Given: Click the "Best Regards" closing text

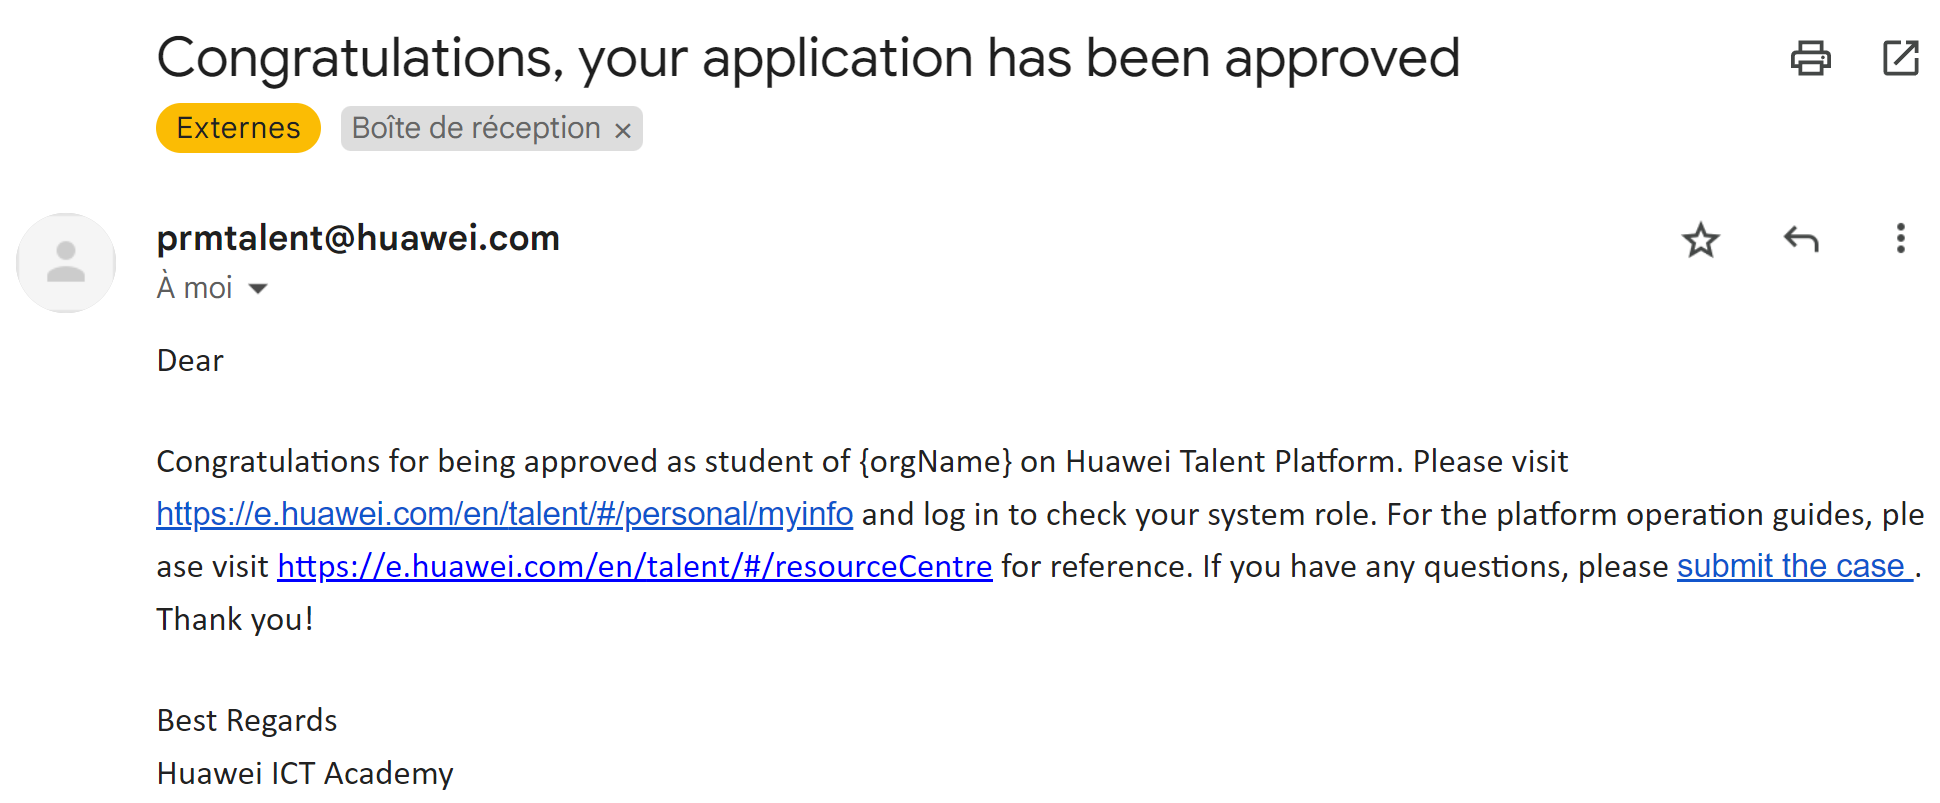Looking at the screenshot, I should click(x=247, y=721).
